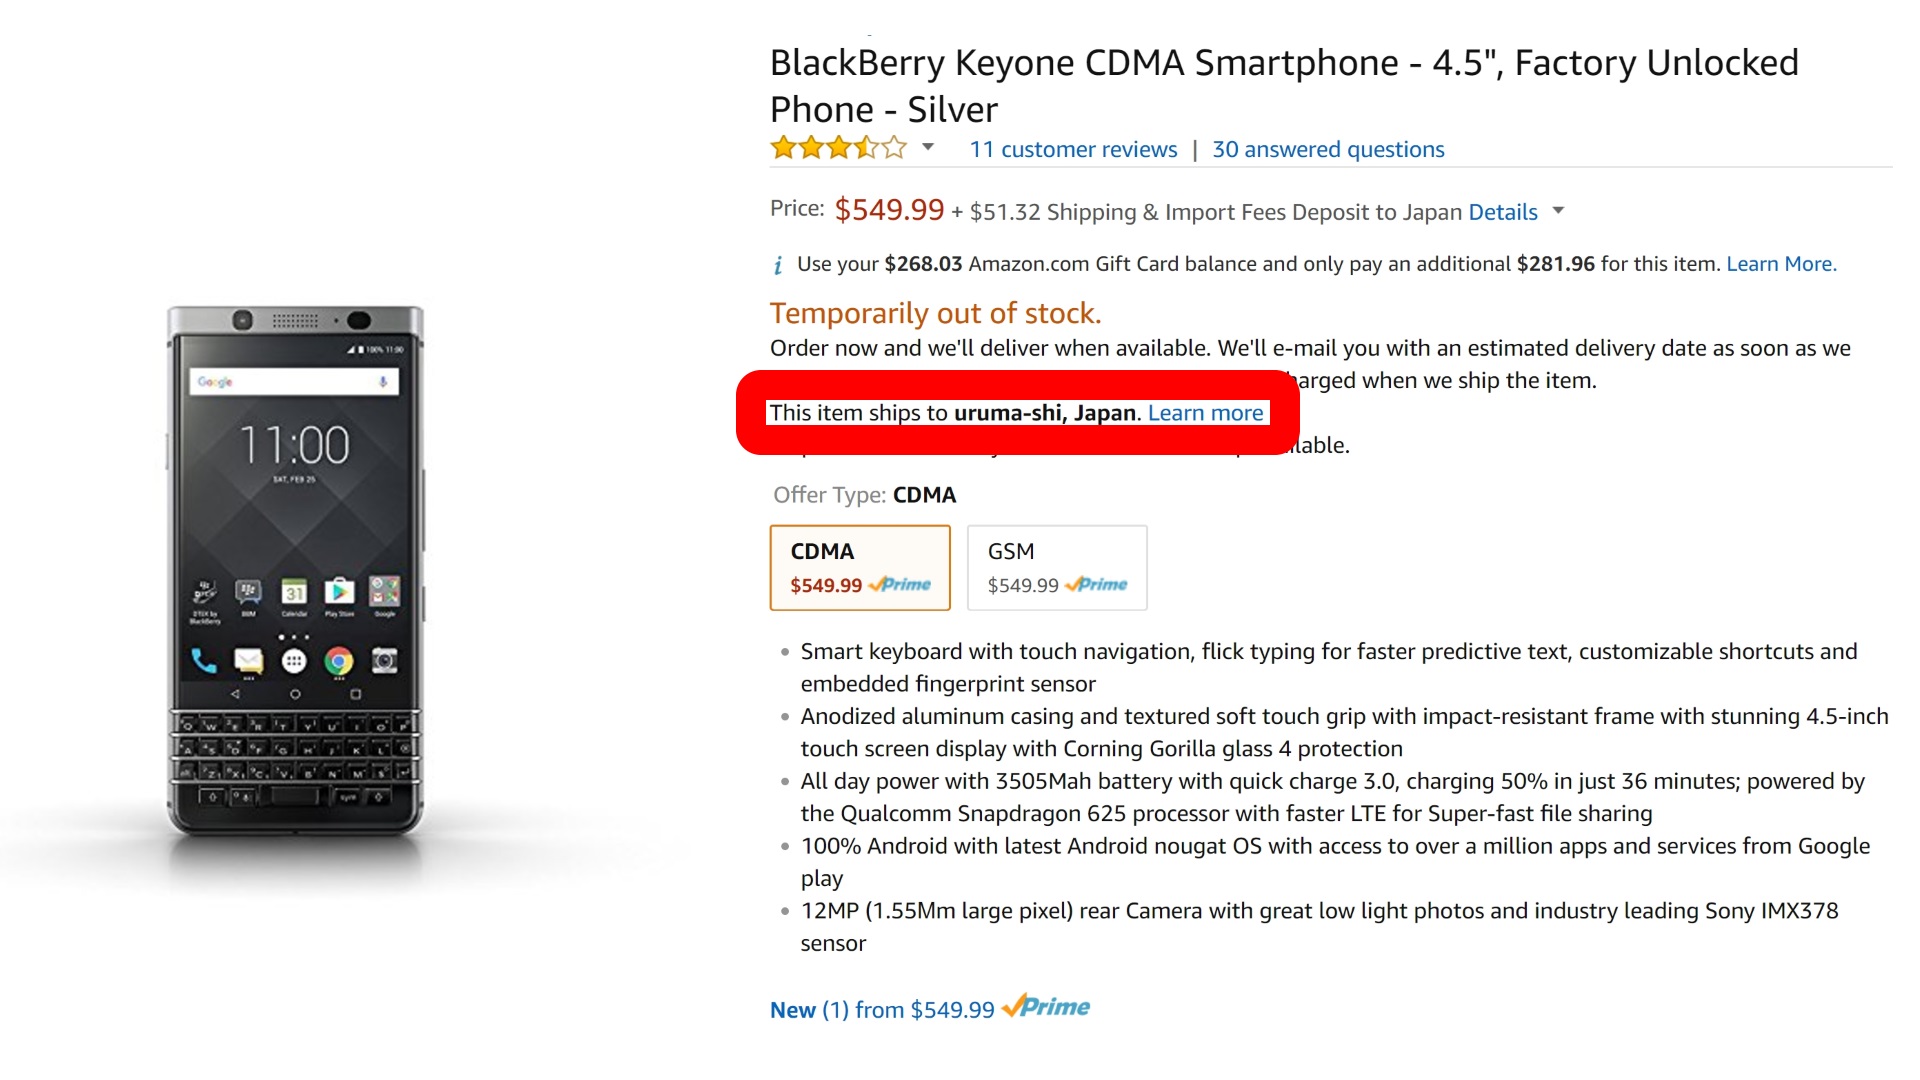The height and width of the screenshot is (1080, 1920).
Task: Click the Prime logo beside New offers
Action: point(1046,1007)
